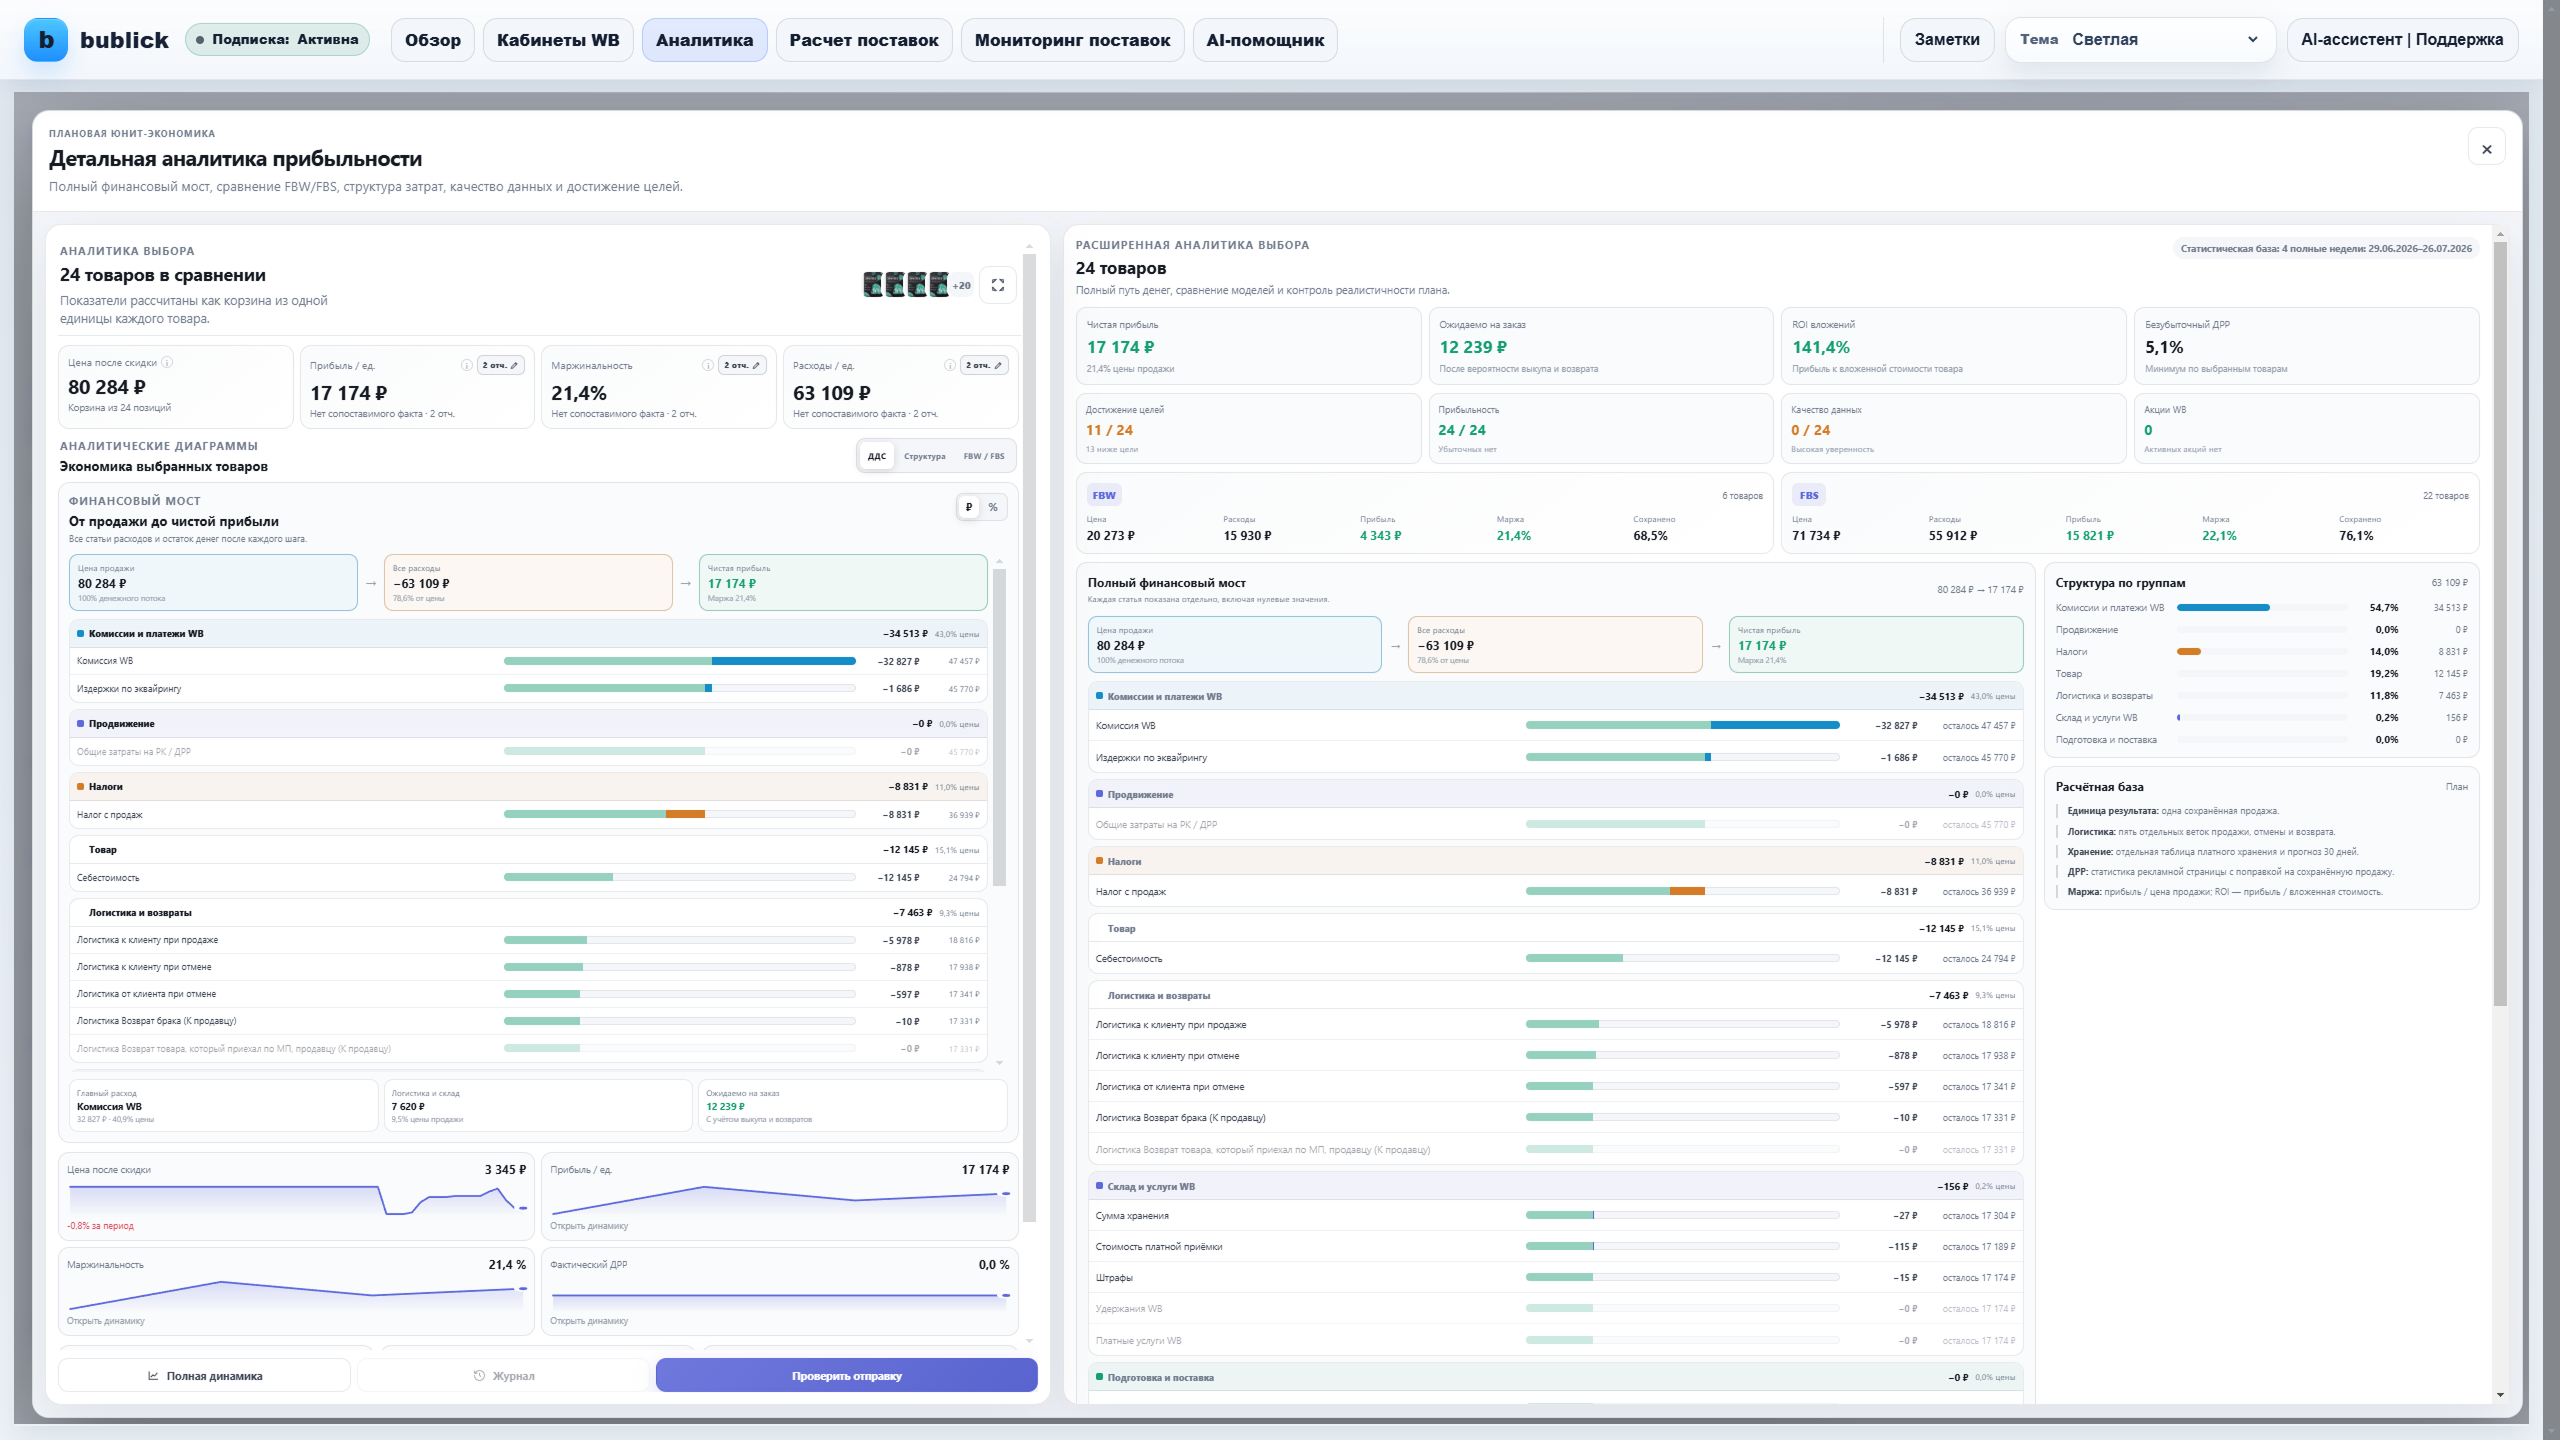The height and width of the screenshot is (1440, 2560).
Task: Open Заметки notes
Action: 1947,40
